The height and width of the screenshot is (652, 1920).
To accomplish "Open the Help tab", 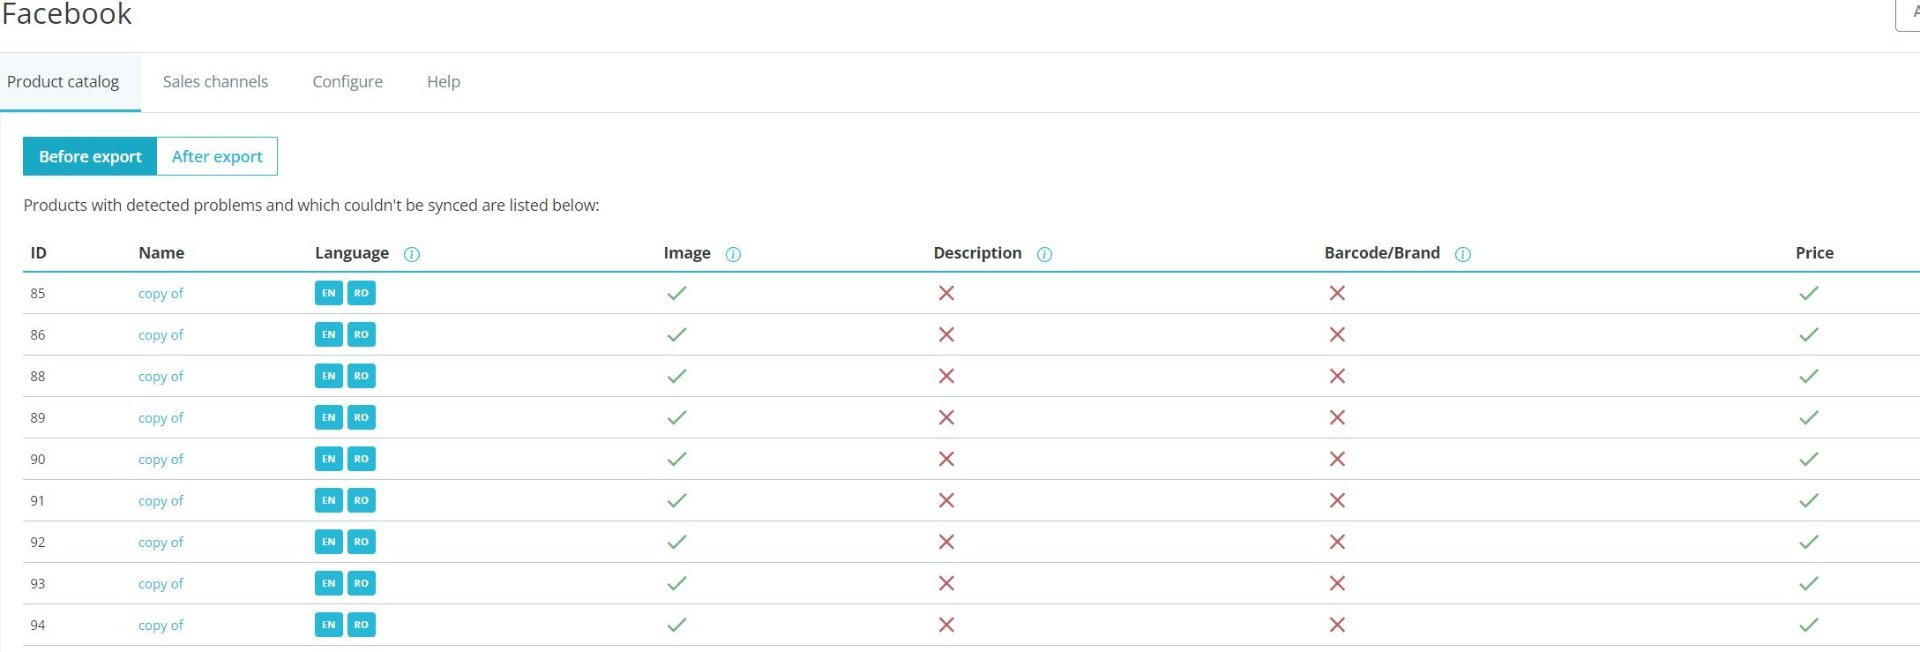I will [443, 82].
